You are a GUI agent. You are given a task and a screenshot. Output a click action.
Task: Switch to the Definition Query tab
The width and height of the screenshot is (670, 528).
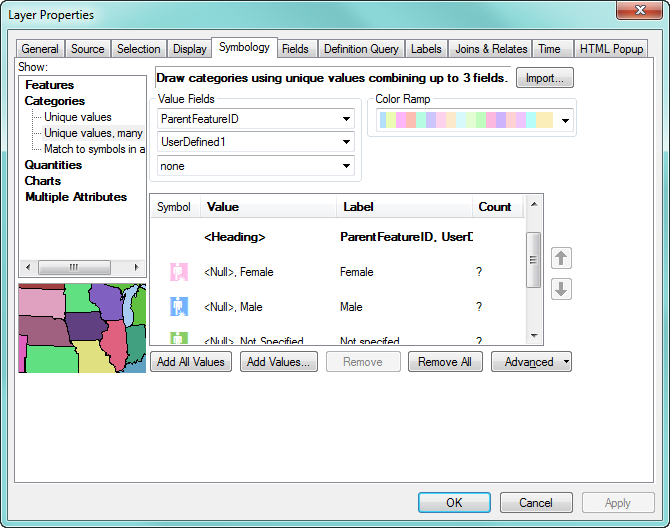coord(361,49)
